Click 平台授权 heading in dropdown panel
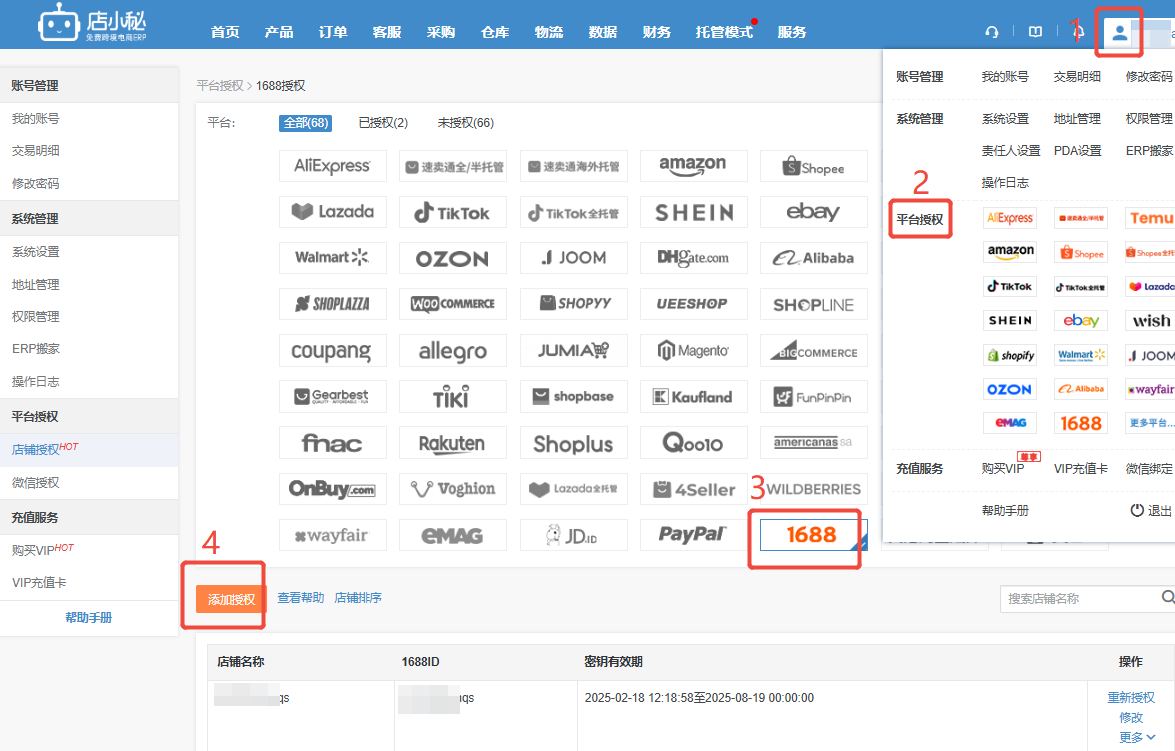Screen dimensions: 1175x751 [x=920, y=220]
